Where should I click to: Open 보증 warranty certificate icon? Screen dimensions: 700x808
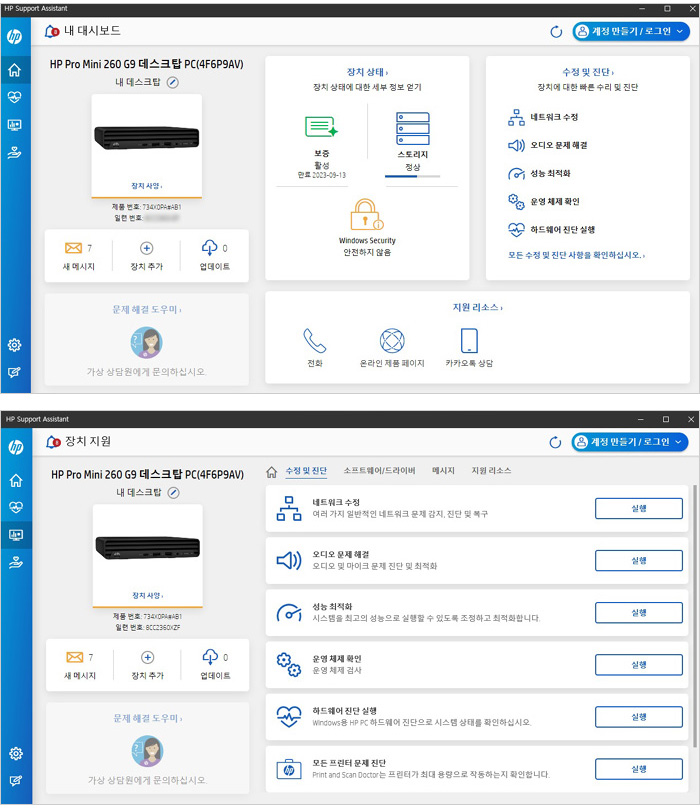click(x=321, y=127)
